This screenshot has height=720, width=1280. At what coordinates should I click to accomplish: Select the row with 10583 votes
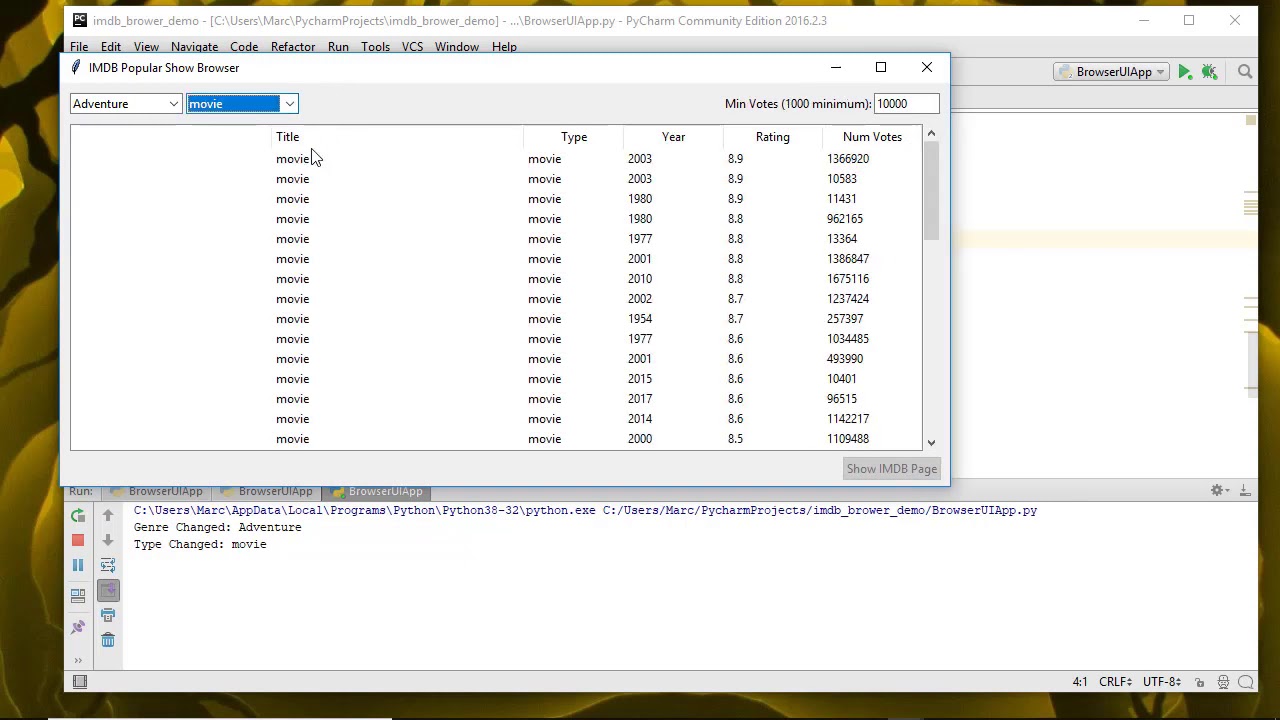tap(497, 179)
